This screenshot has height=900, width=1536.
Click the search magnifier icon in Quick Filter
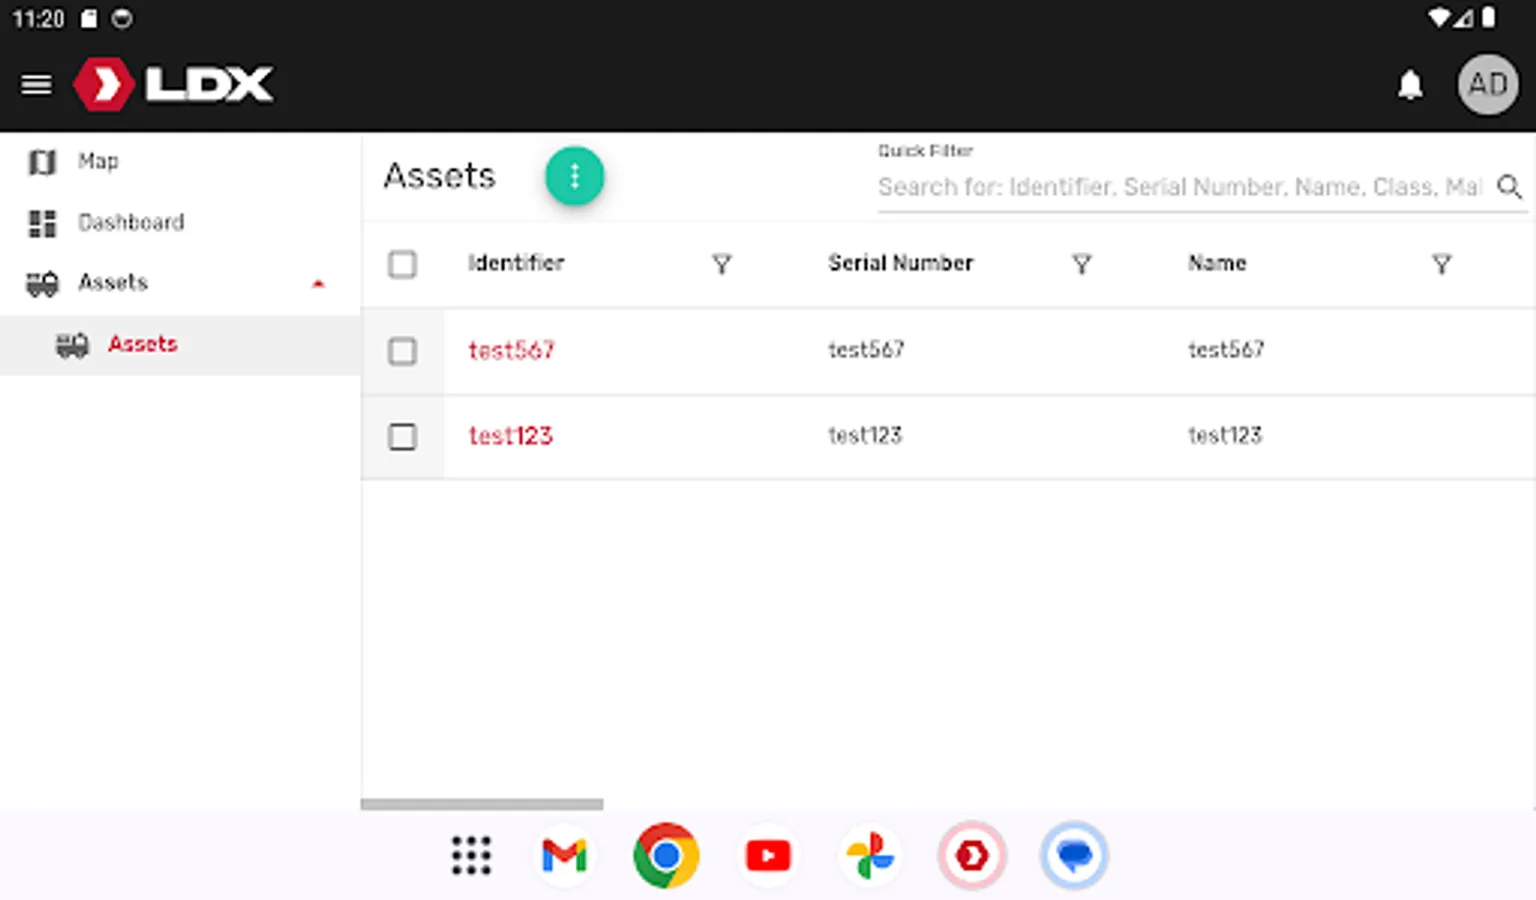[1510, 187]
